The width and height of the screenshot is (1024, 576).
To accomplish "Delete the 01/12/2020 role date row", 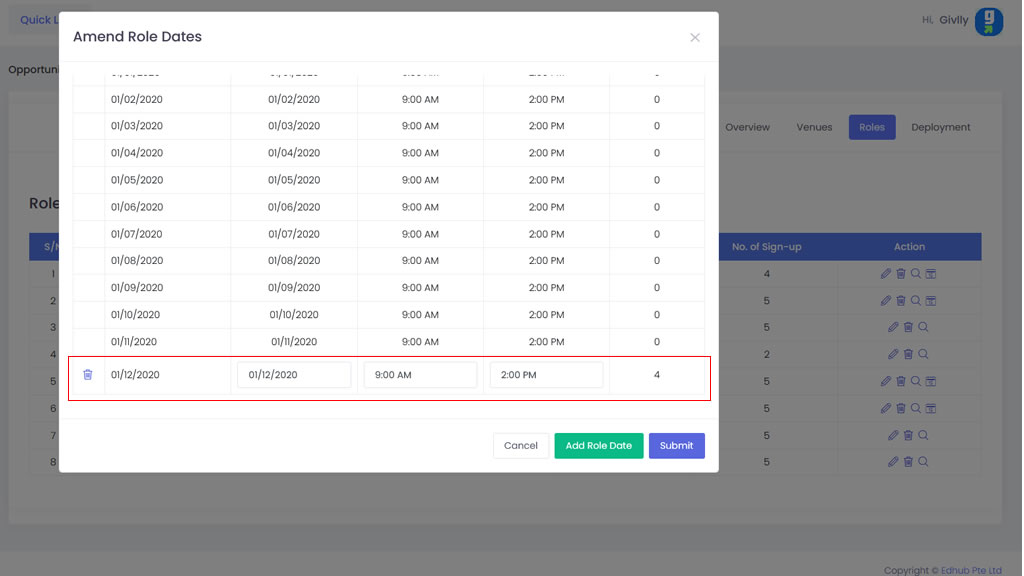I will click(87, 375).
